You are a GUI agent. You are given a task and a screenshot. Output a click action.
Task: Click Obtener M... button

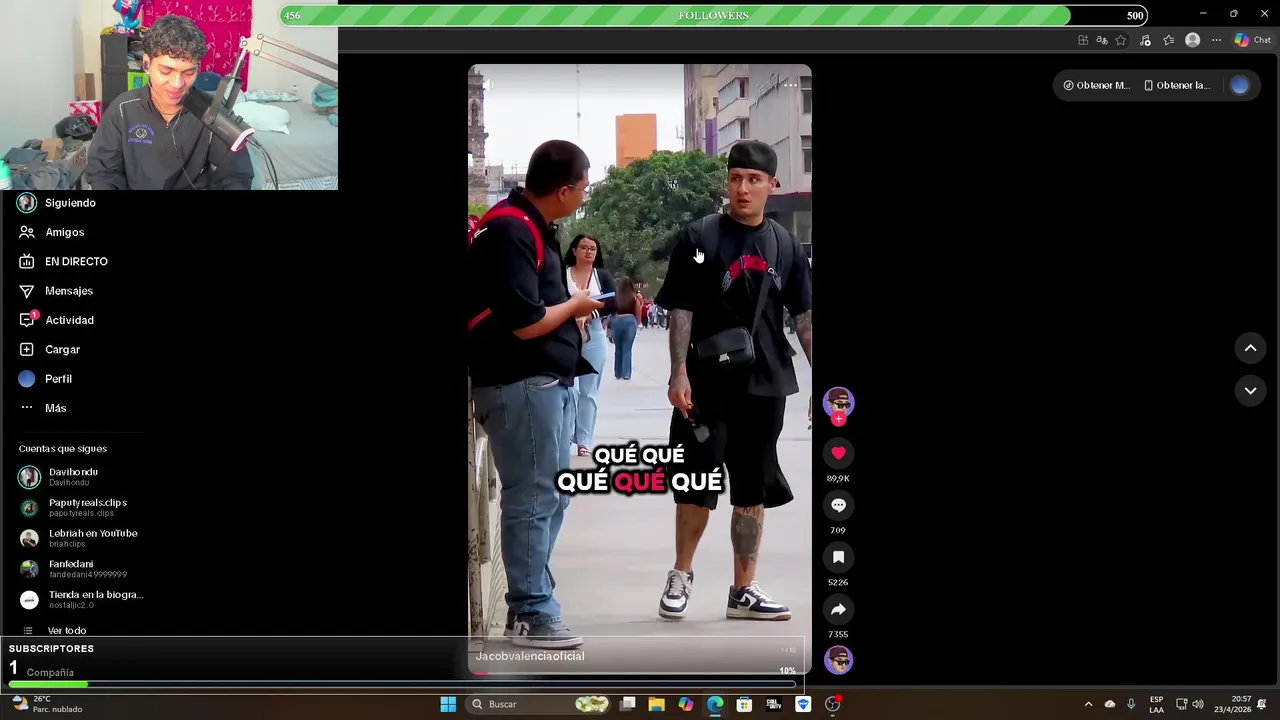[x=1096, y=85]
